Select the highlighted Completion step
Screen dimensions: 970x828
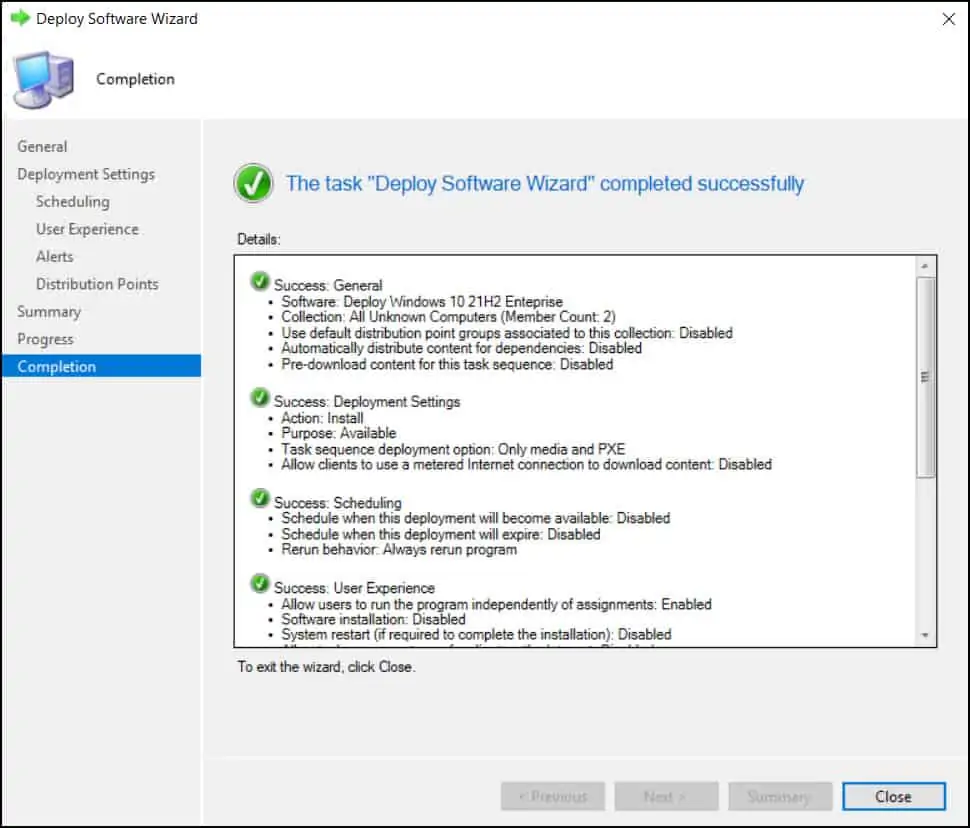[x=101, y=366]
